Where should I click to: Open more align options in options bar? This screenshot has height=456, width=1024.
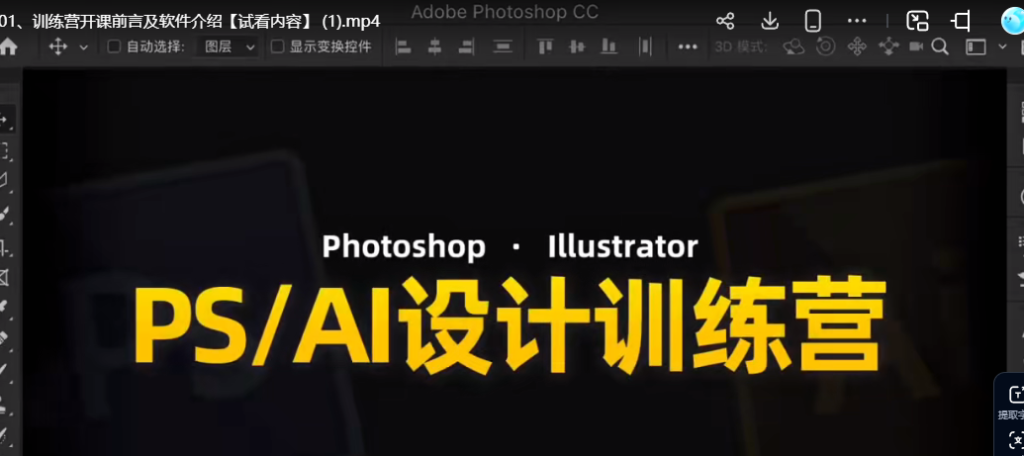pyautogui.click(x=687, y=47)
